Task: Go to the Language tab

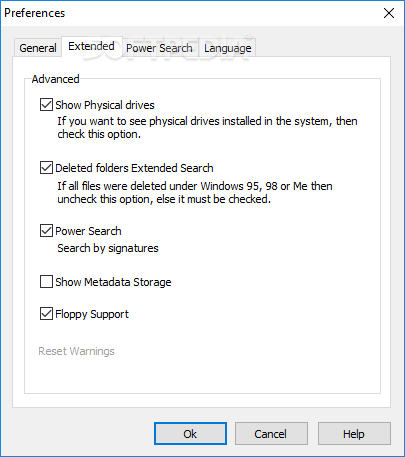Action: (228, 48)
